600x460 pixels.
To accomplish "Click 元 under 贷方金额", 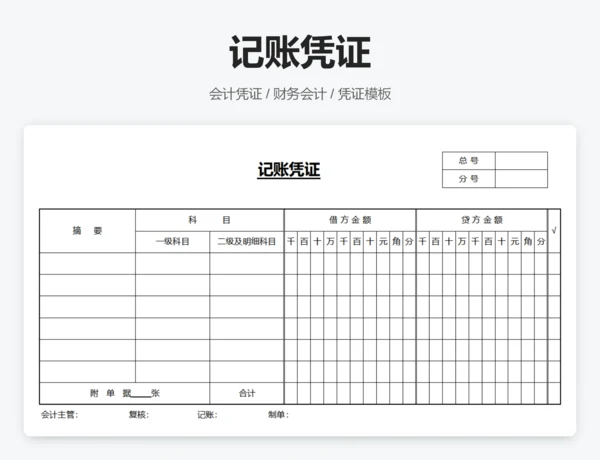I will click(515, 241).
